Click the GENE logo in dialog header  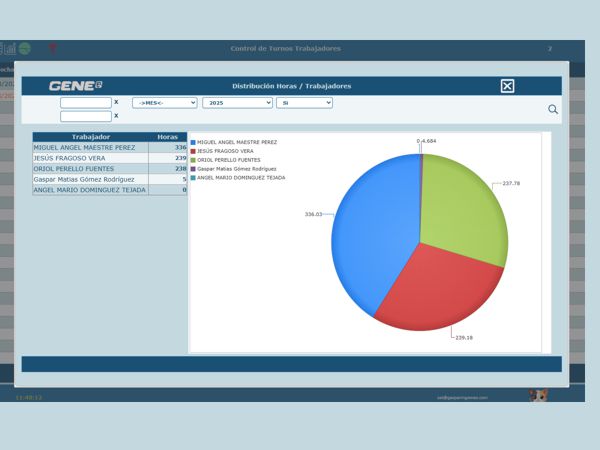(x=75, y=86)
